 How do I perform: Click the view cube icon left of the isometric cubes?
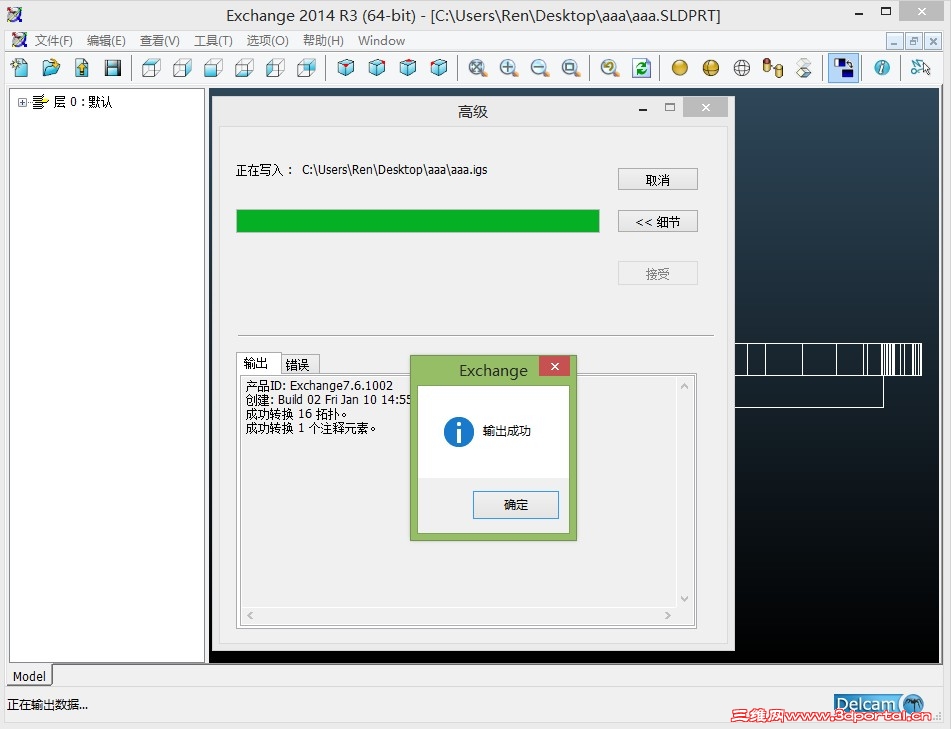pos(306,67)
